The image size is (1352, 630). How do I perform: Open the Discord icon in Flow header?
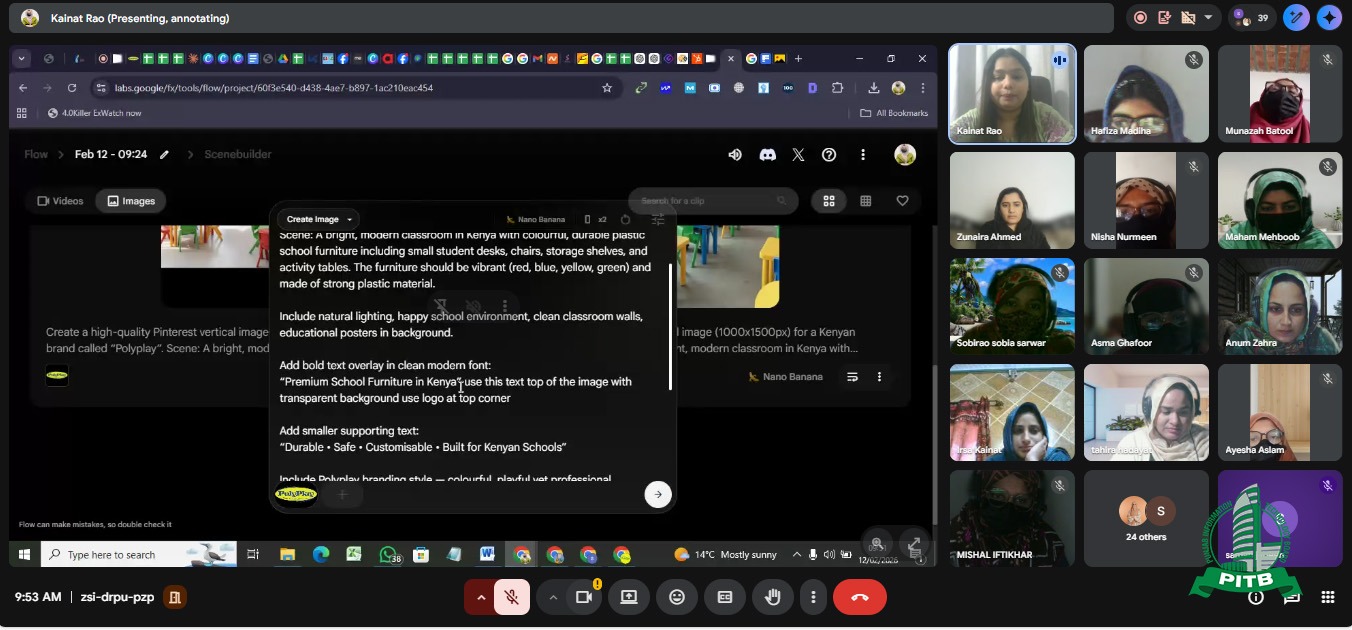(767, 155)
